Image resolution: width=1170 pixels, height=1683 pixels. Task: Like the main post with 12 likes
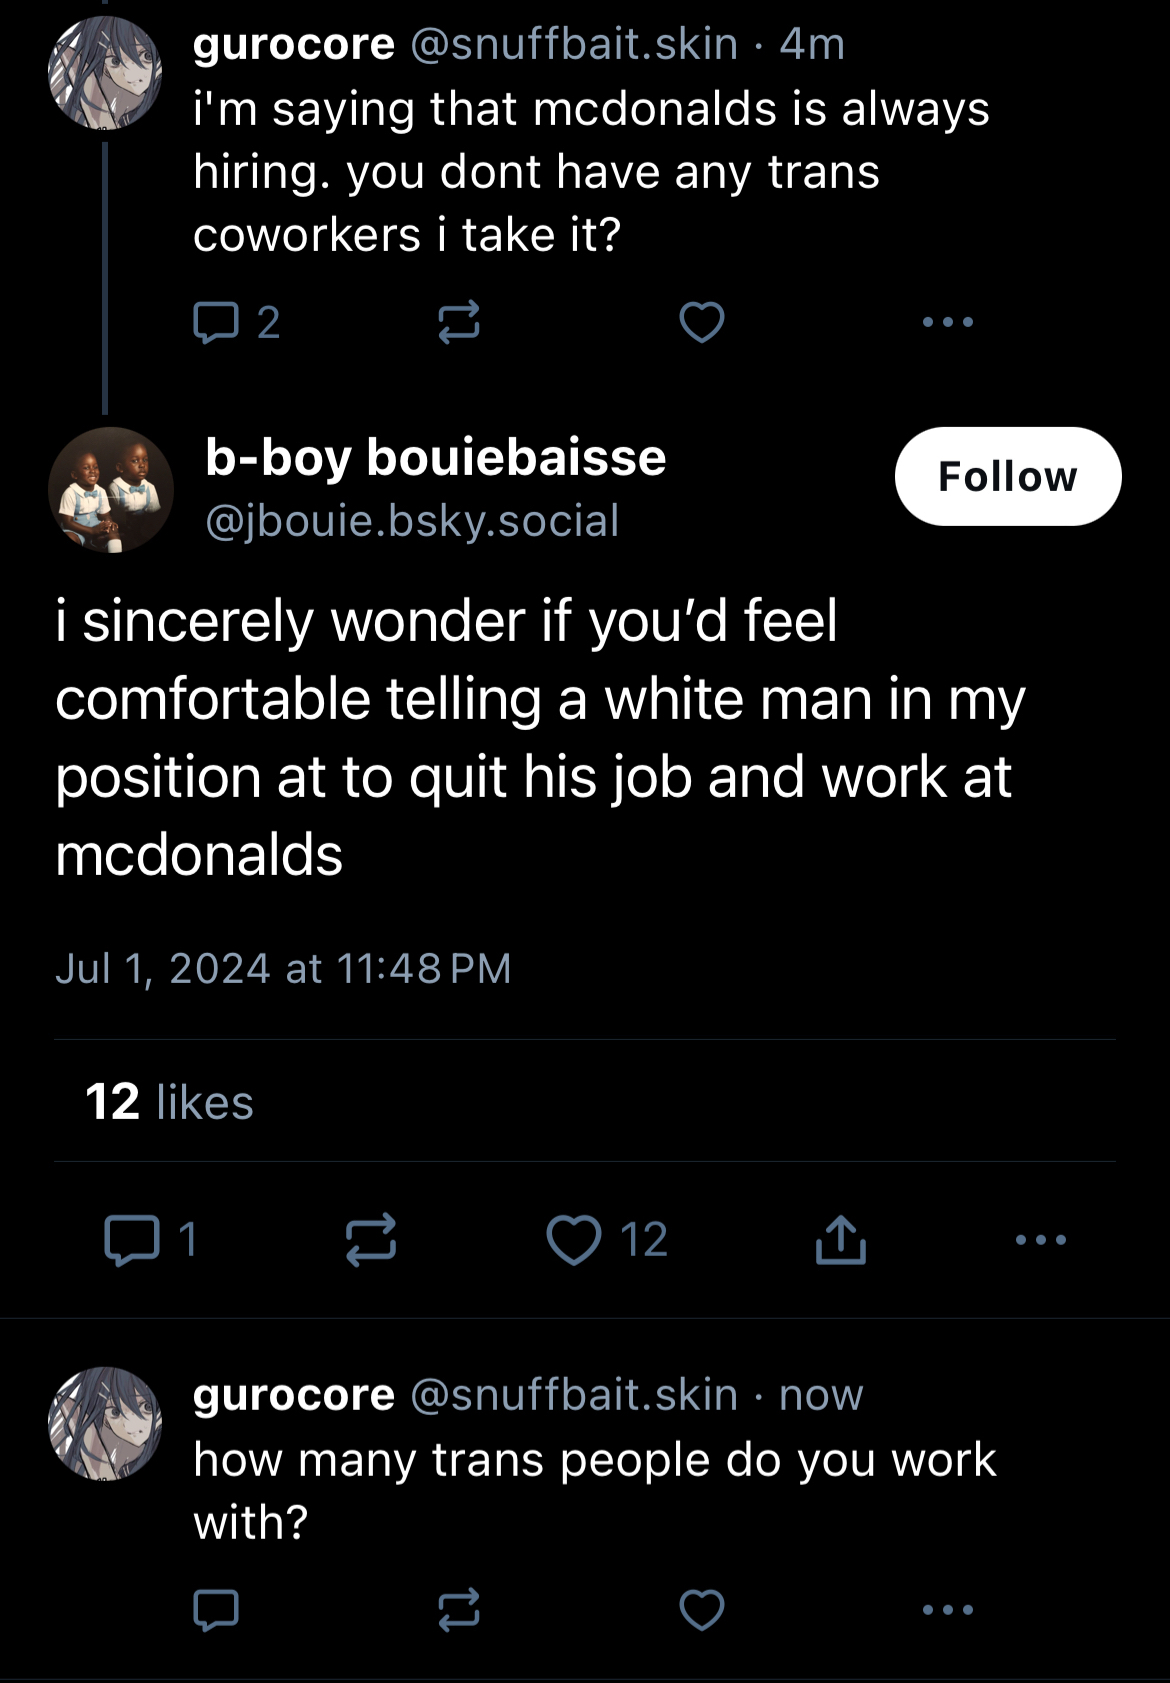(574, 1240)
